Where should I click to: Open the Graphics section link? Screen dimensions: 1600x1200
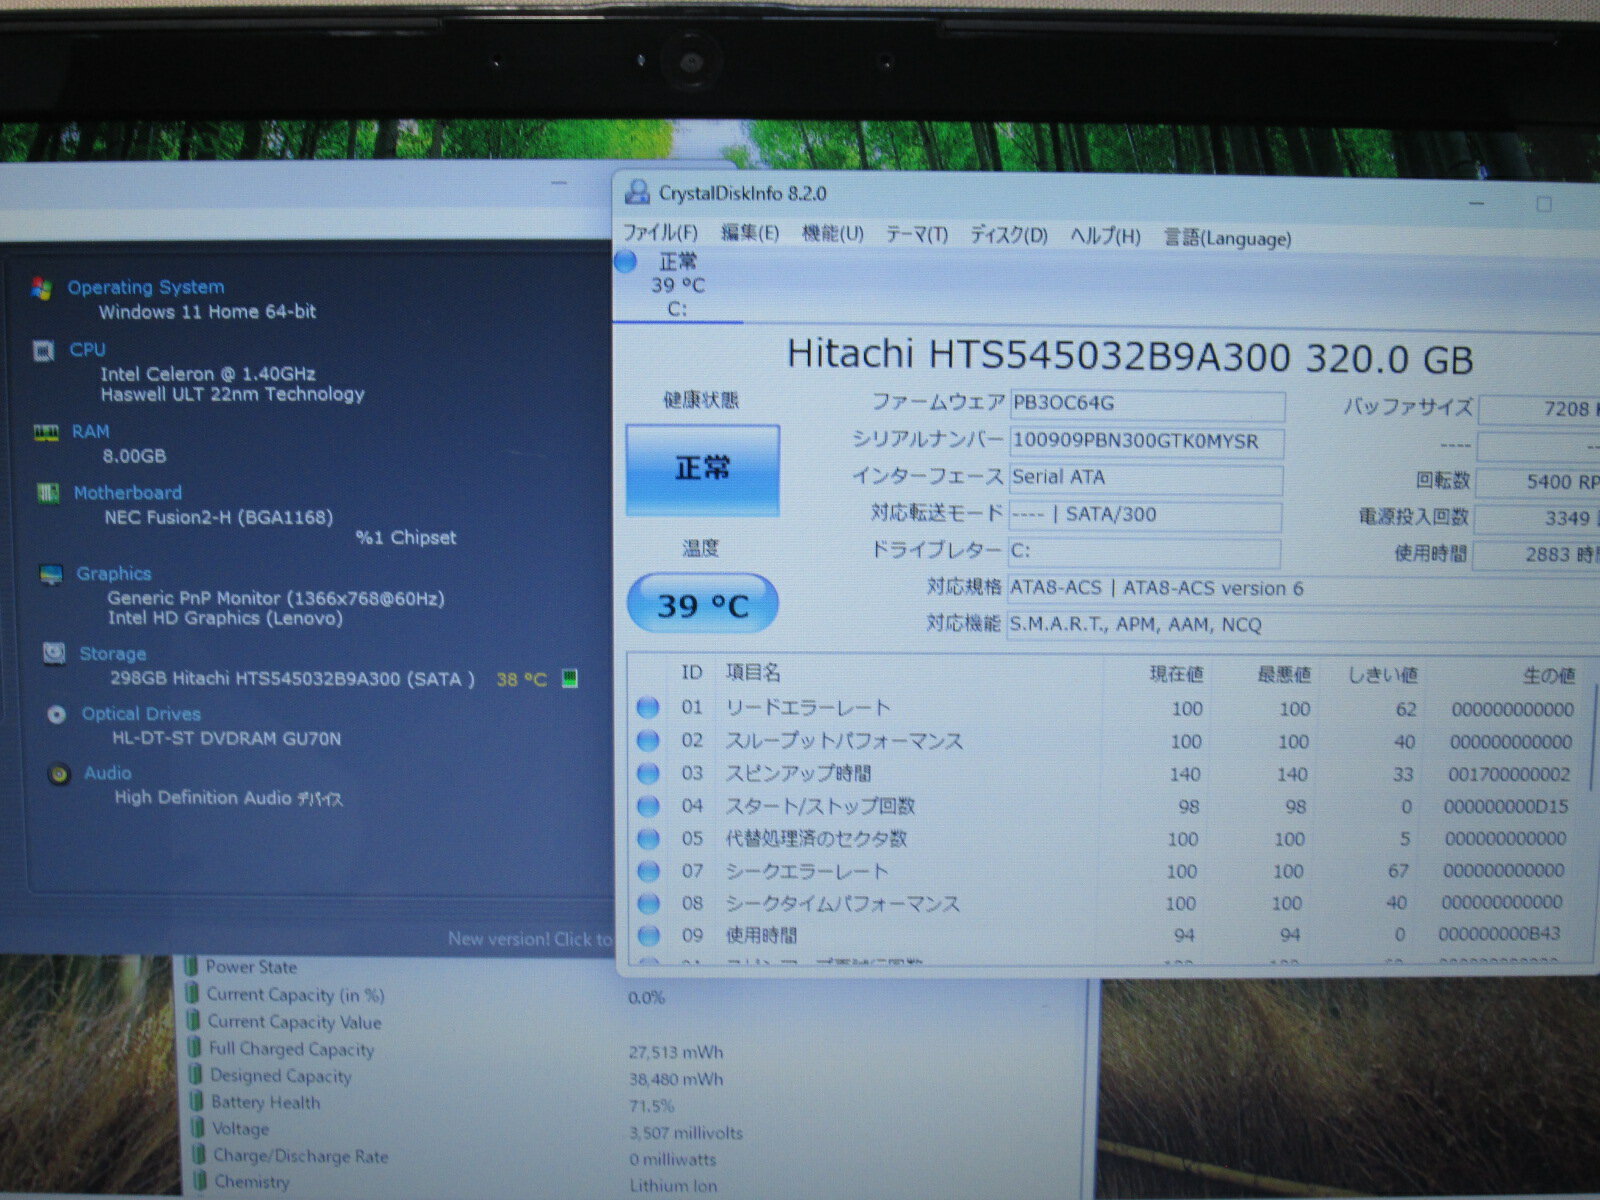pos(114,573)
